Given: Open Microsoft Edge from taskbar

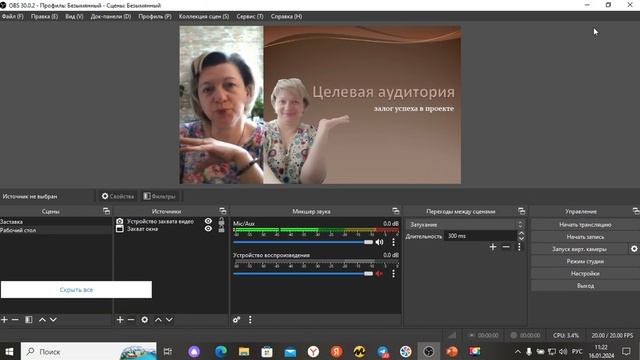Looking at the screenshot, I should (221, 351).
